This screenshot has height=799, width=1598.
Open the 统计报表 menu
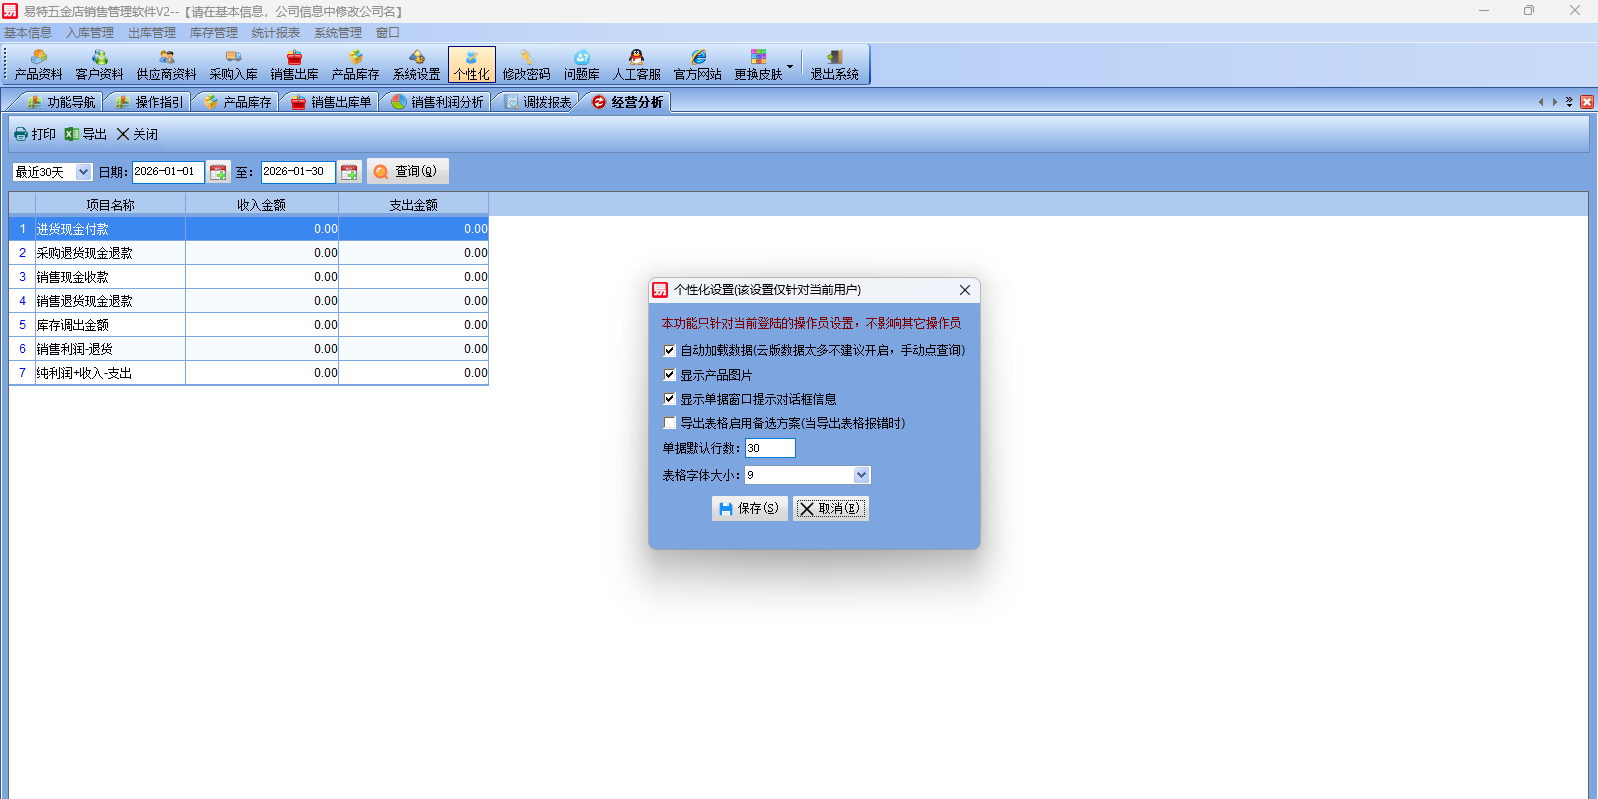(275, 33)
